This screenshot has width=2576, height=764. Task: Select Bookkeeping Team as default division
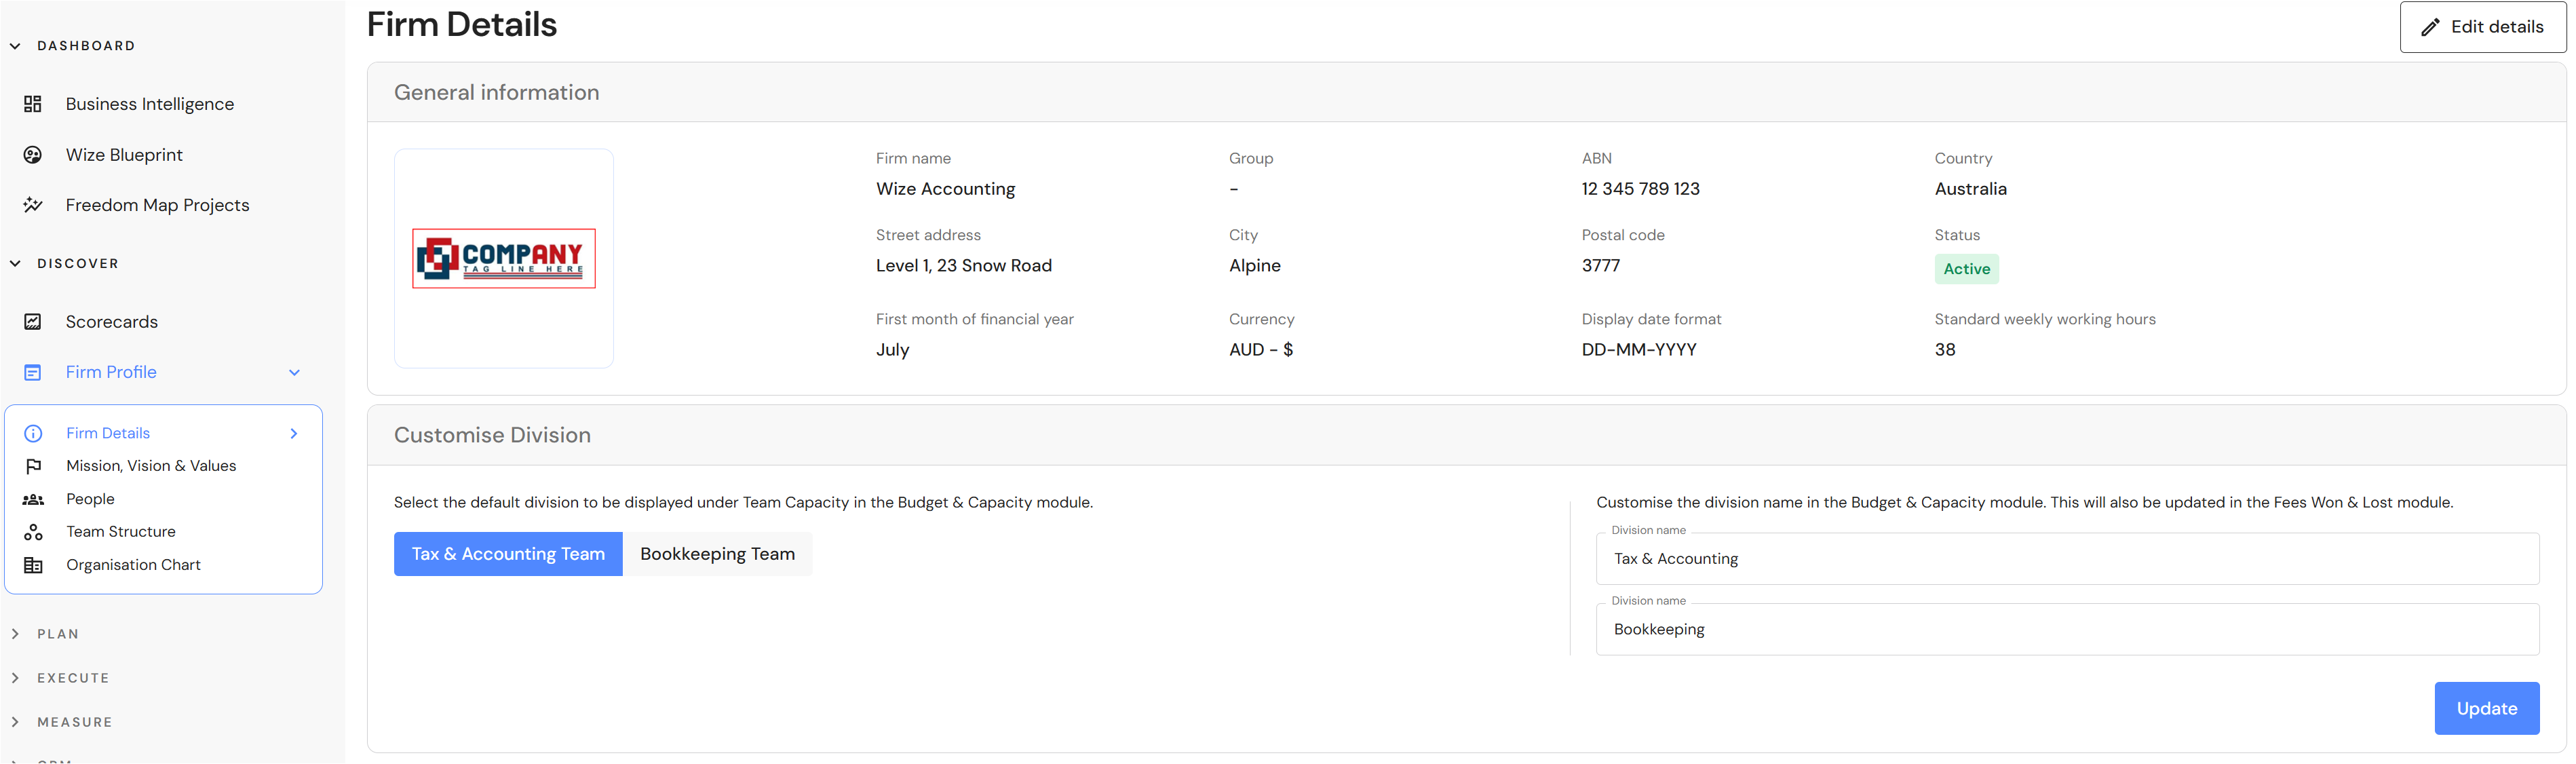717,554
